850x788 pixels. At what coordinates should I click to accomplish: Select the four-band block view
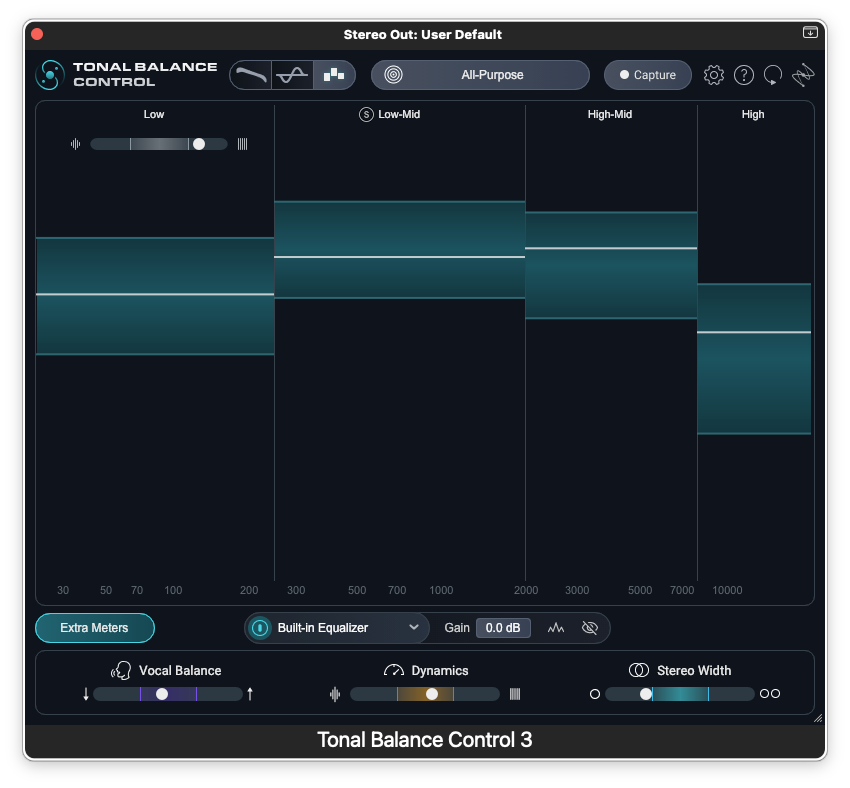(x=333, y=75)
